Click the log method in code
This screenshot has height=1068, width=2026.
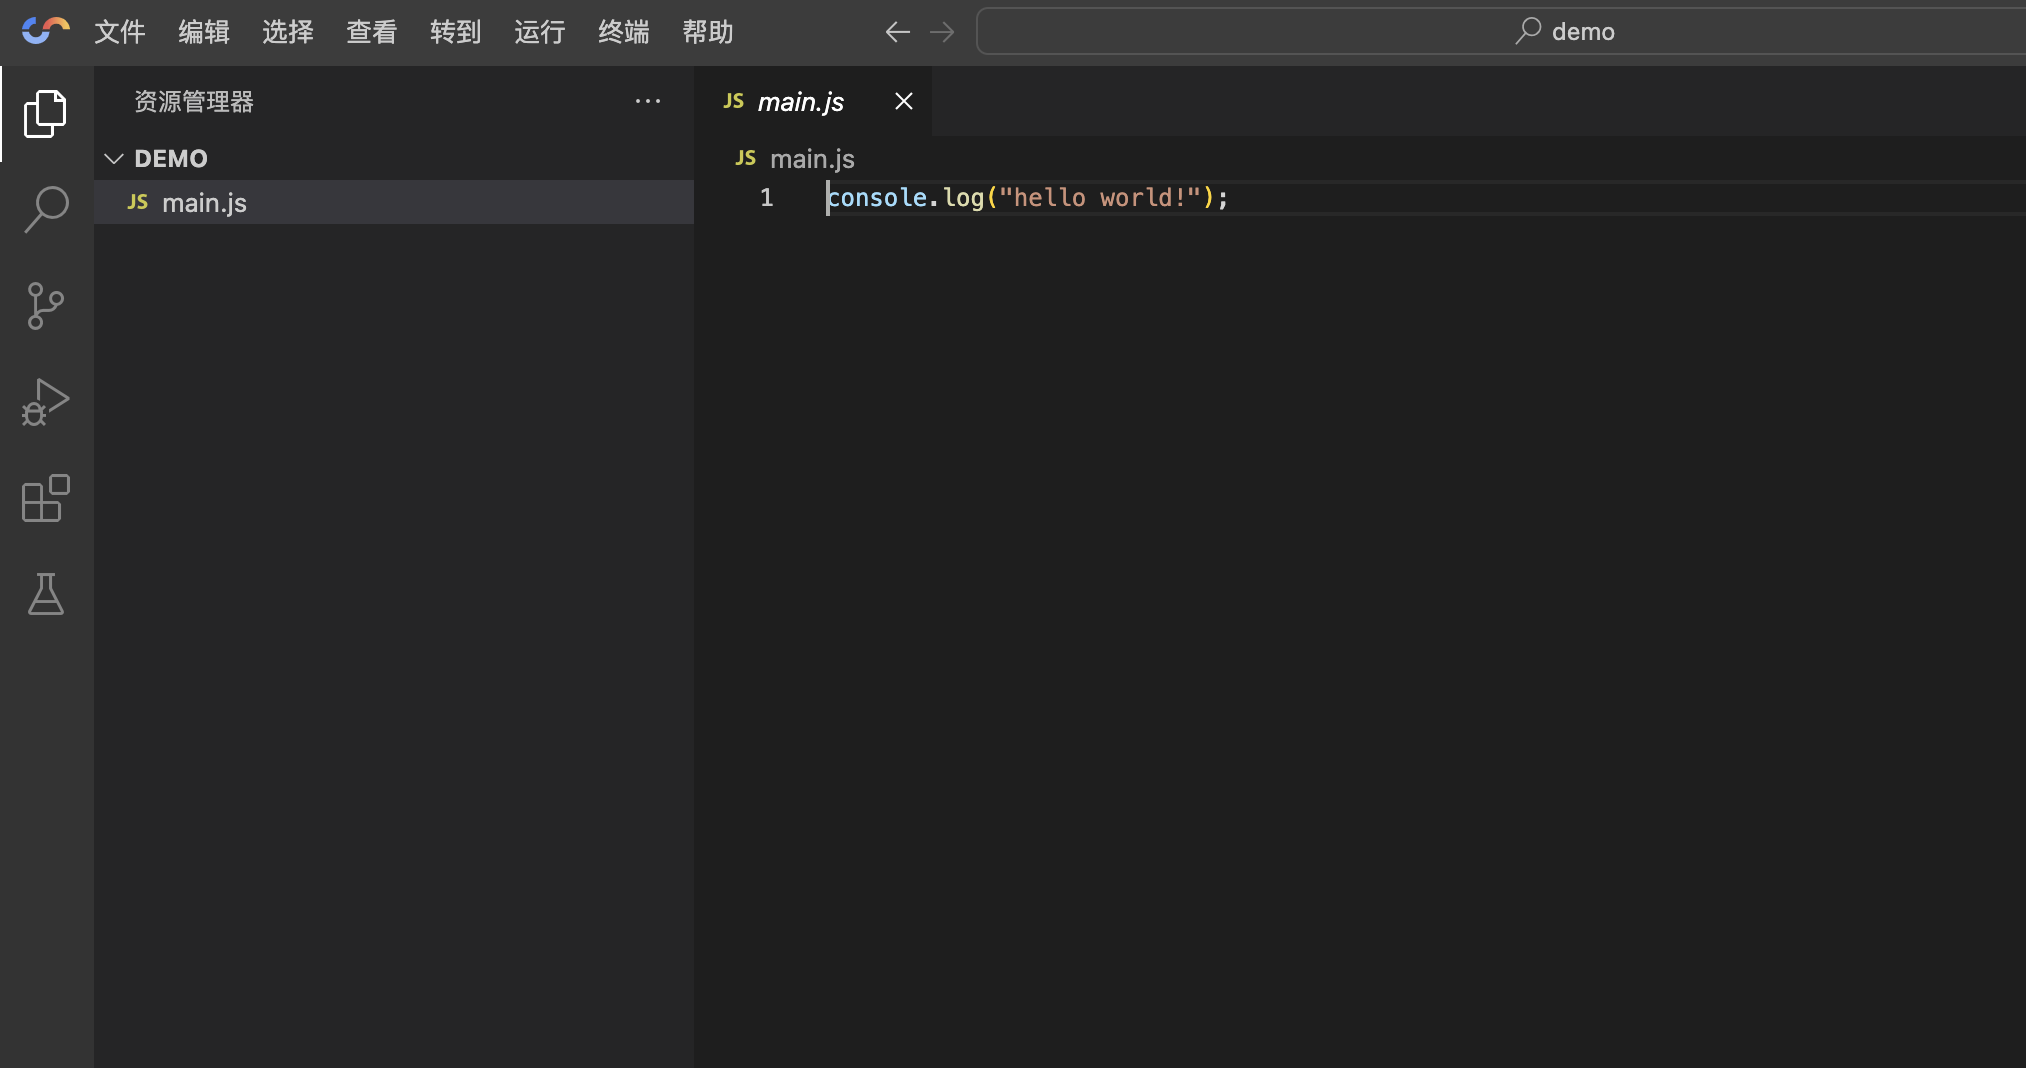[x=964, y=197]
